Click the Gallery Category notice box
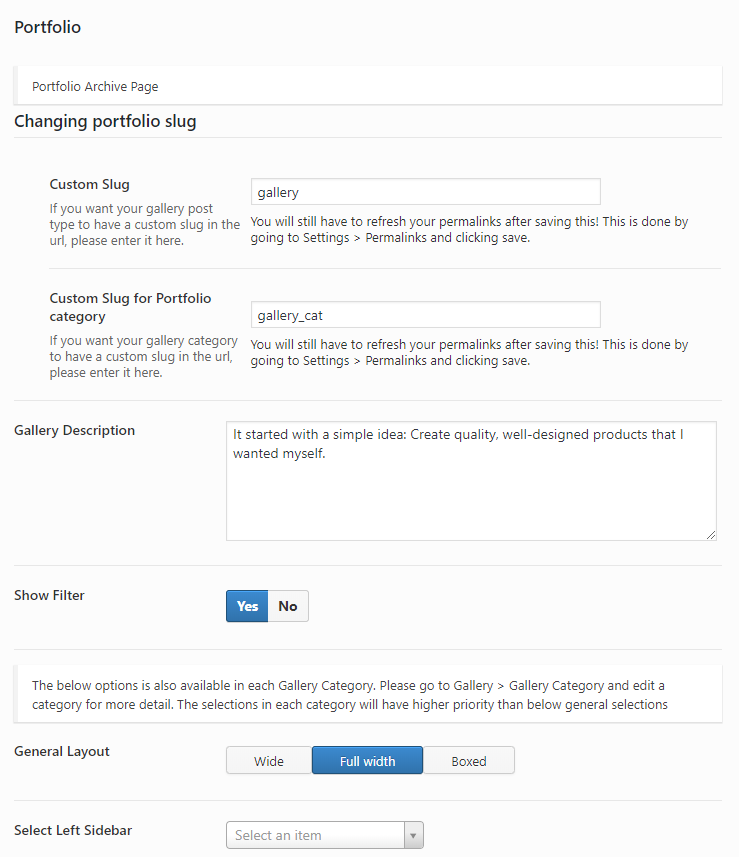The width and height of the screenshot is (739, 857). (x=368, y=694)
